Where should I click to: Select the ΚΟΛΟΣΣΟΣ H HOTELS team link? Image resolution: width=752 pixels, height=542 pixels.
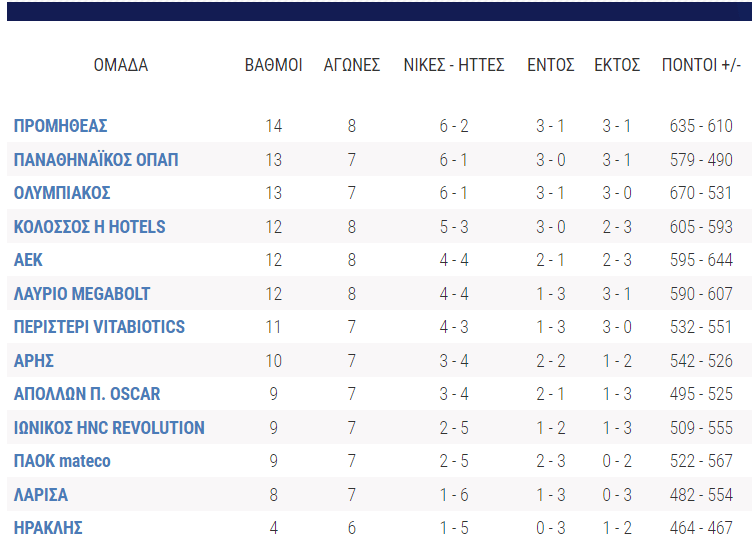90,227
